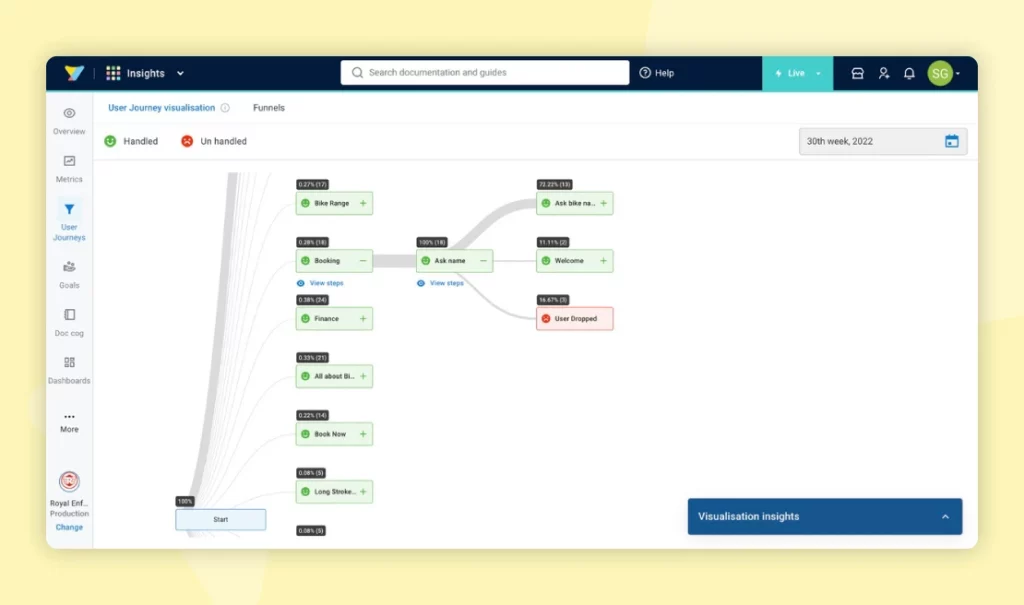
Task: Expand the Insights module dropdown
Action: pos(180,73)
